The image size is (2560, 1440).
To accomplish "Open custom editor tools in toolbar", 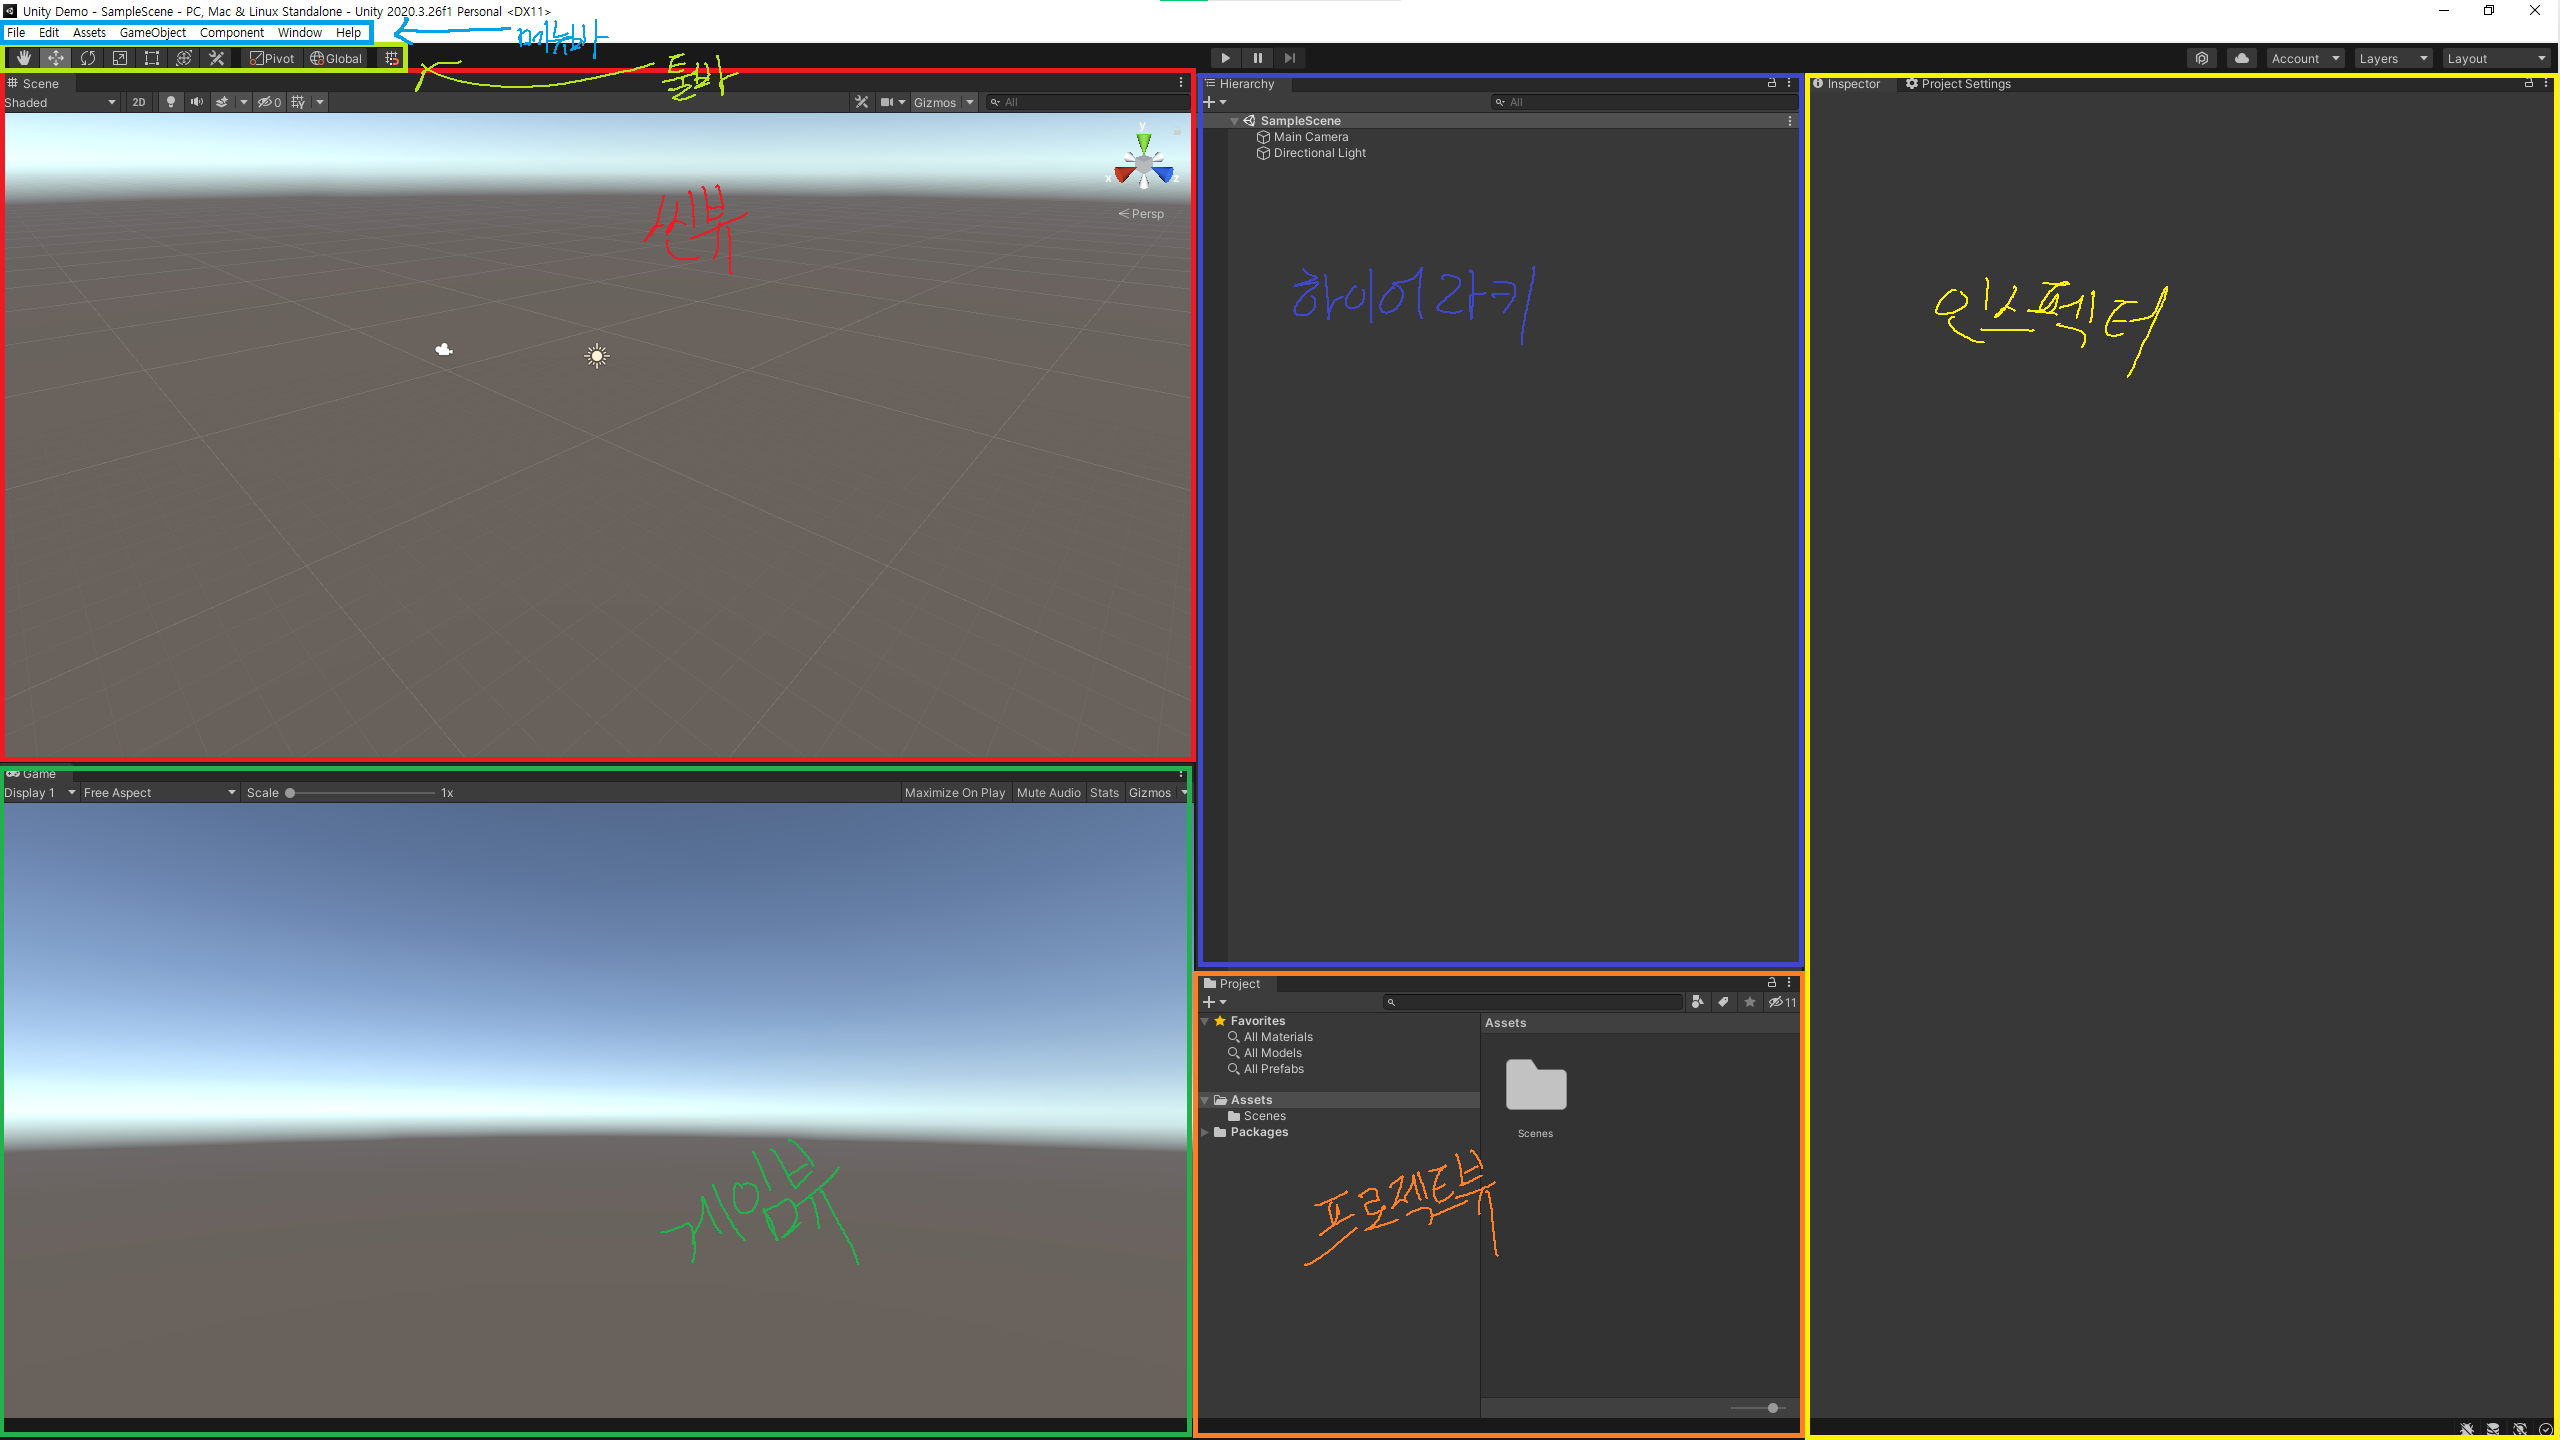I will [x=216, y=58].
